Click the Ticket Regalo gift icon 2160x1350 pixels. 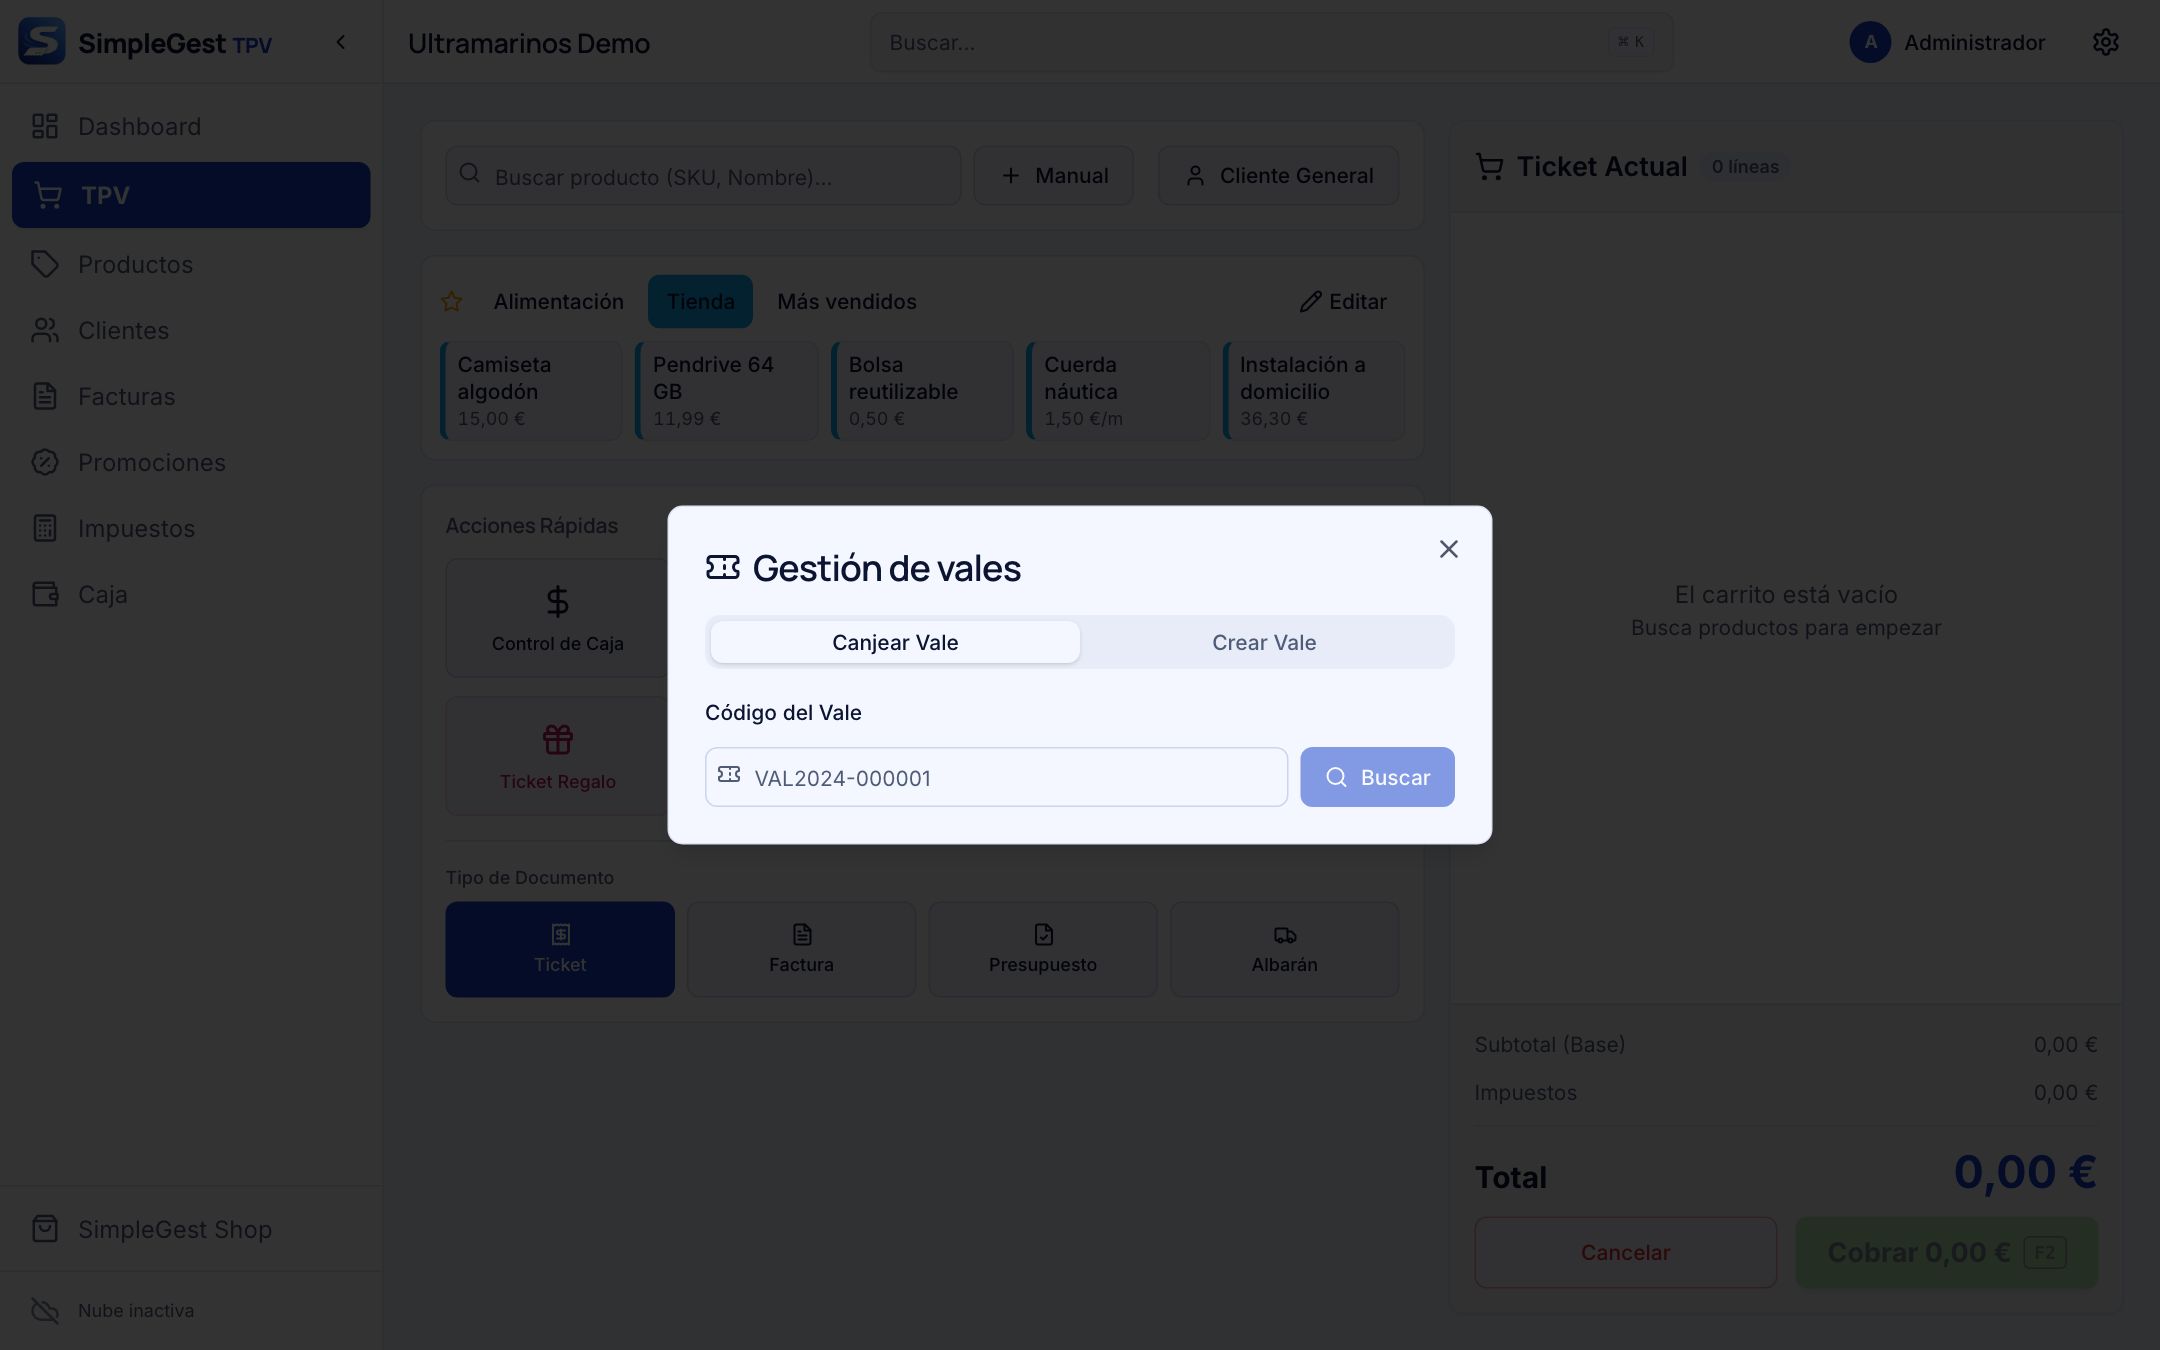point(558,739)
